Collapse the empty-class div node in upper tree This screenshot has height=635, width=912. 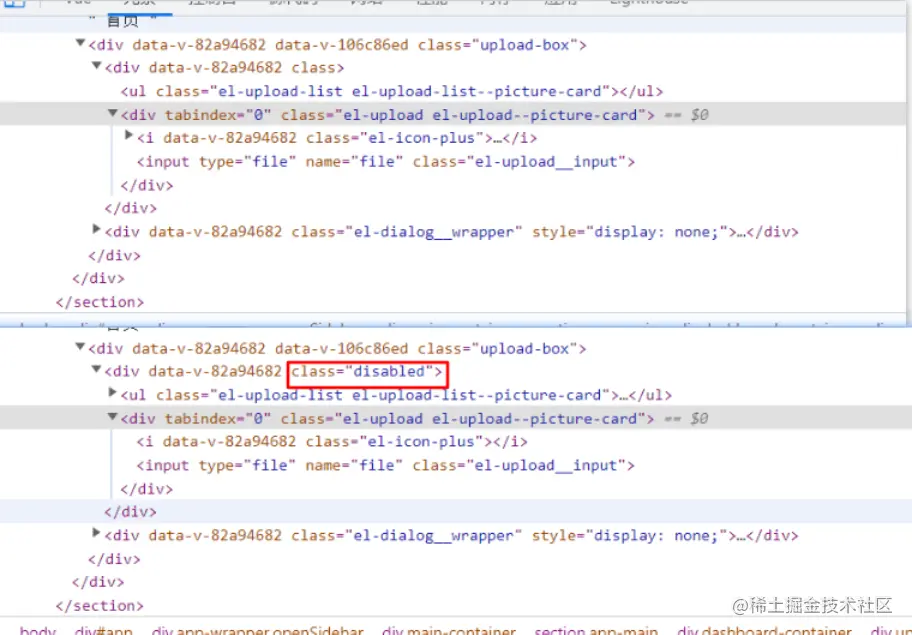coord(97,66)
